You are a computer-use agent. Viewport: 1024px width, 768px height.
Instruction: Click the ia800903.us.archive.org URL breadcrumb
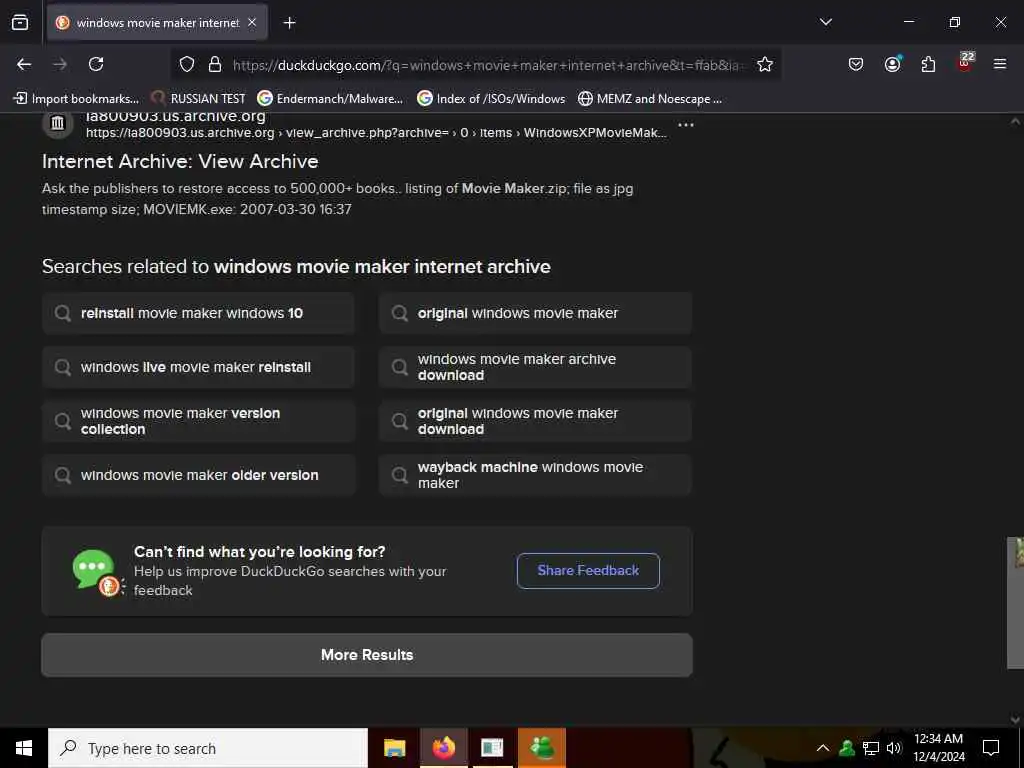376,133
